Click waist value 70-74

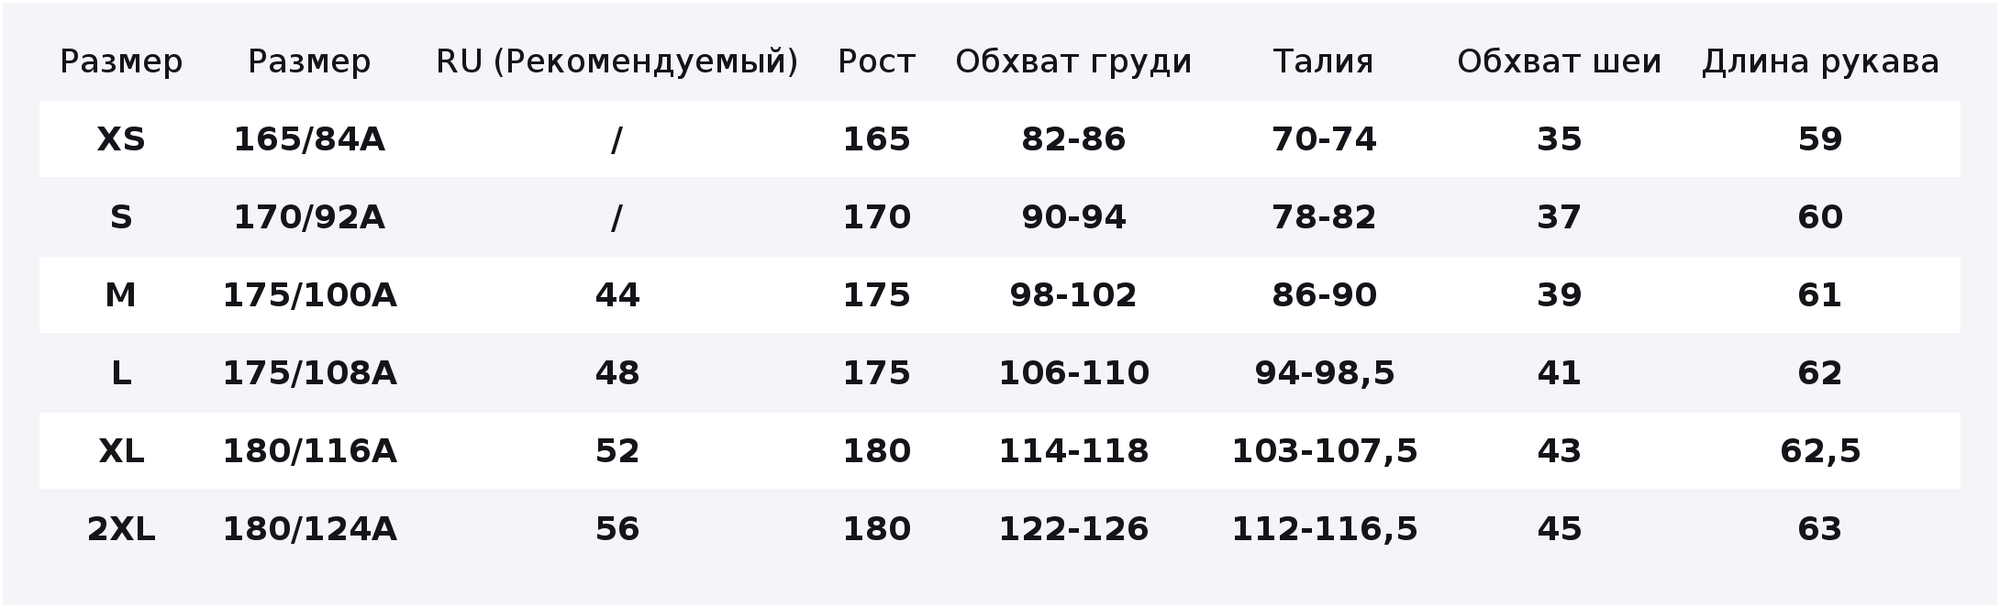pos(1324,139)
